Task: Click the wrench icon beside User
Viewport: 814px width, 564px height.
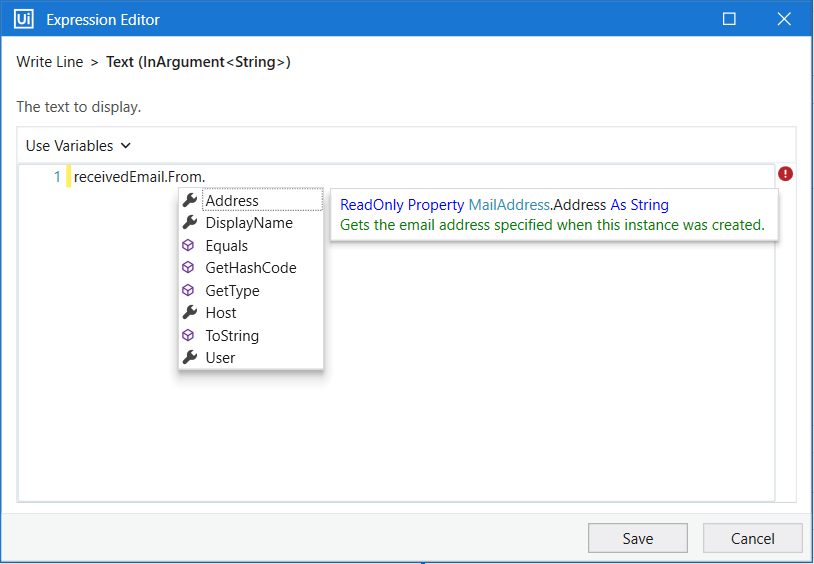Action: point(190,357)
